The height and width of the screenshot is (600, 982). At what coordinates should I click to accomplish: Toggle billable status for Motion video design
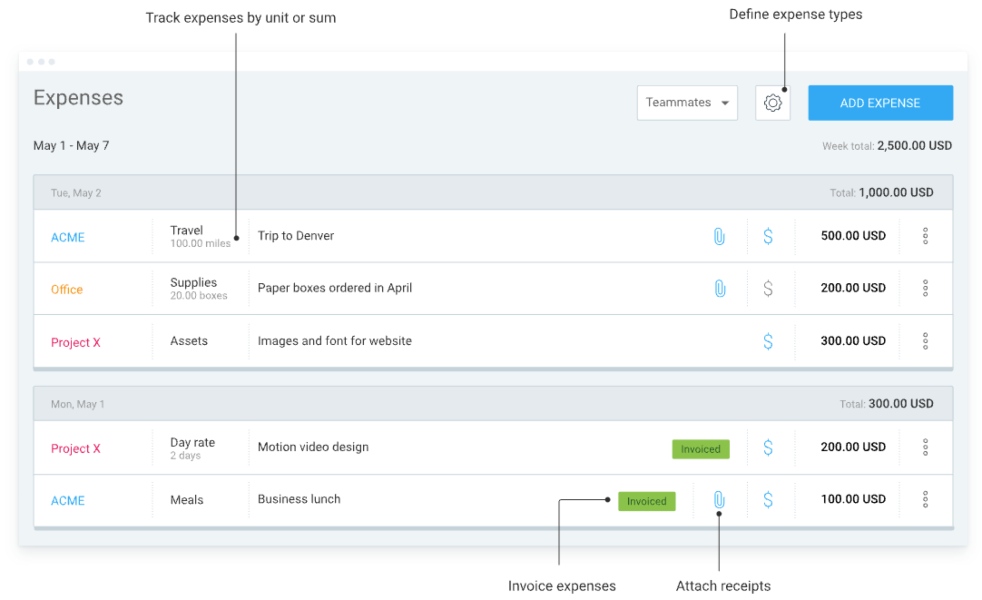(x=768, y=448)
